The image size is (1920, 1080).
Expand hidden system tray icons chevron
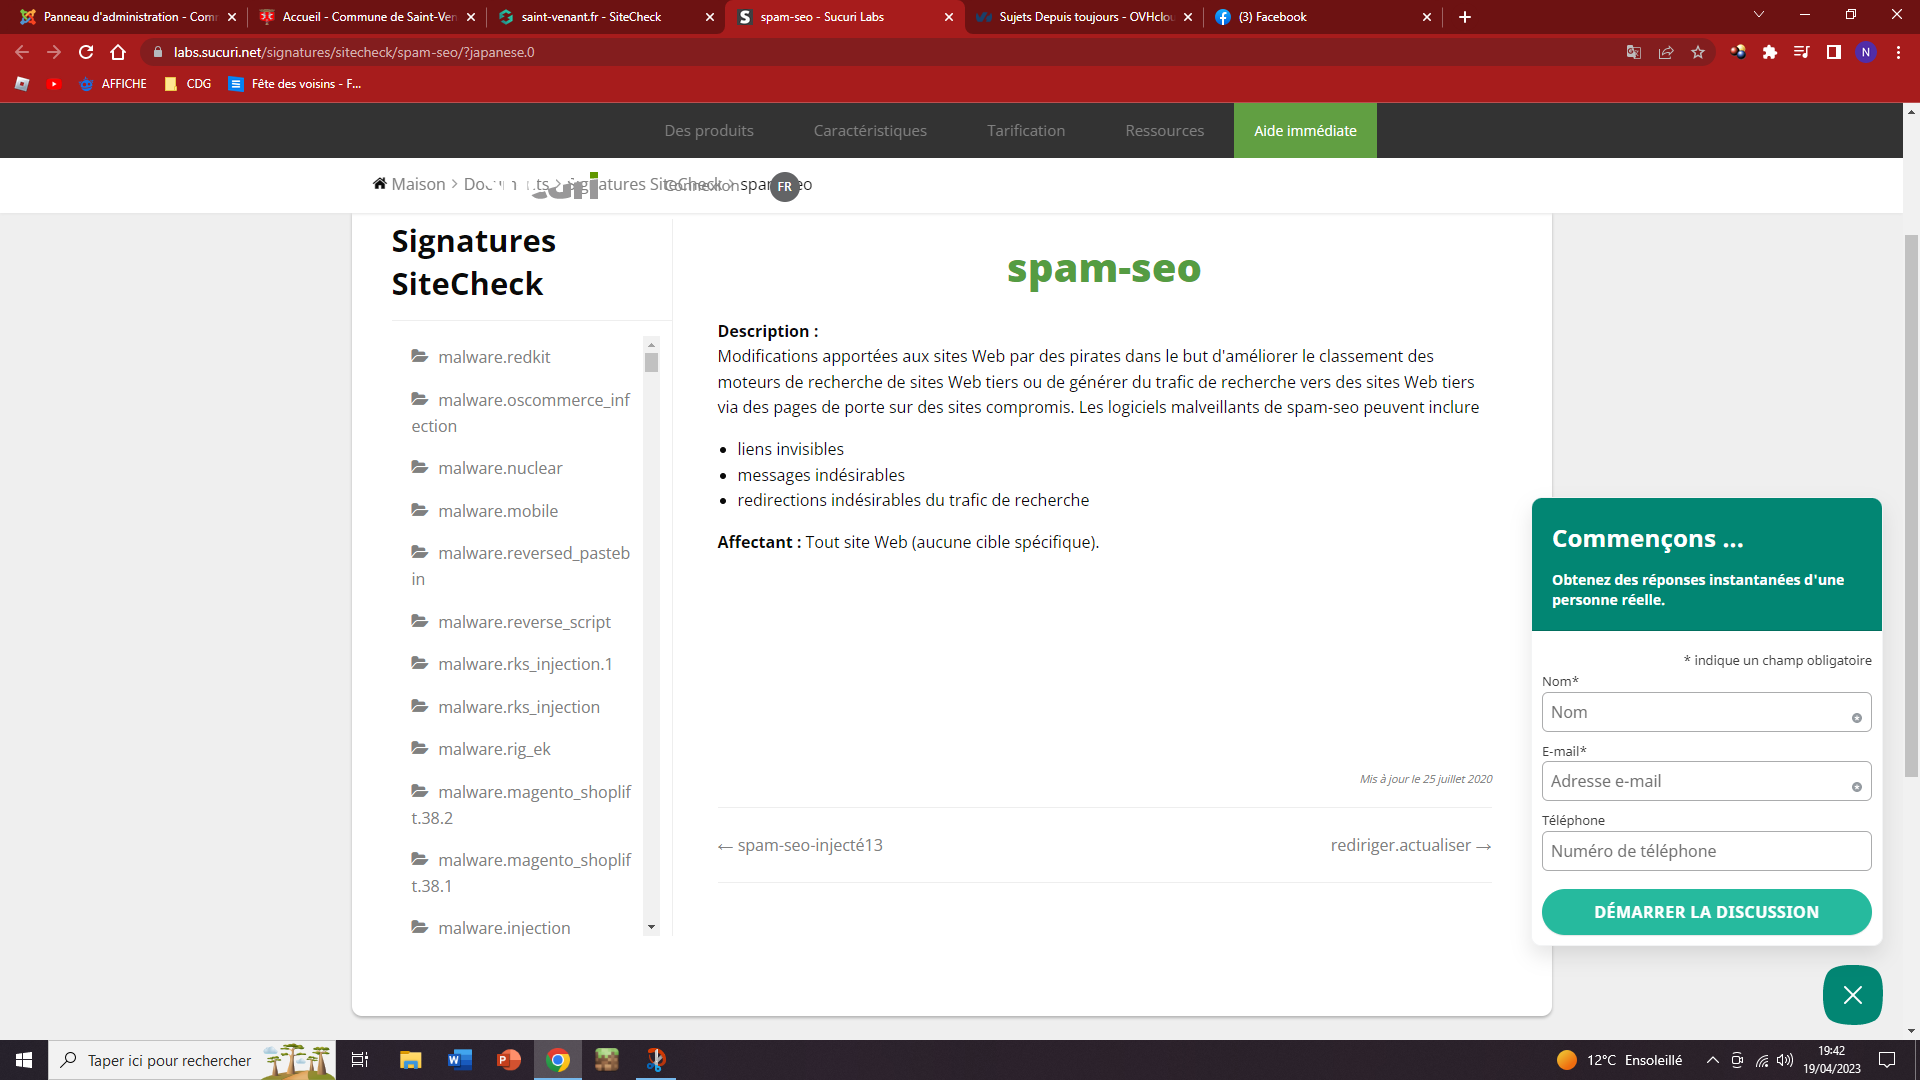[1712, 1060]
